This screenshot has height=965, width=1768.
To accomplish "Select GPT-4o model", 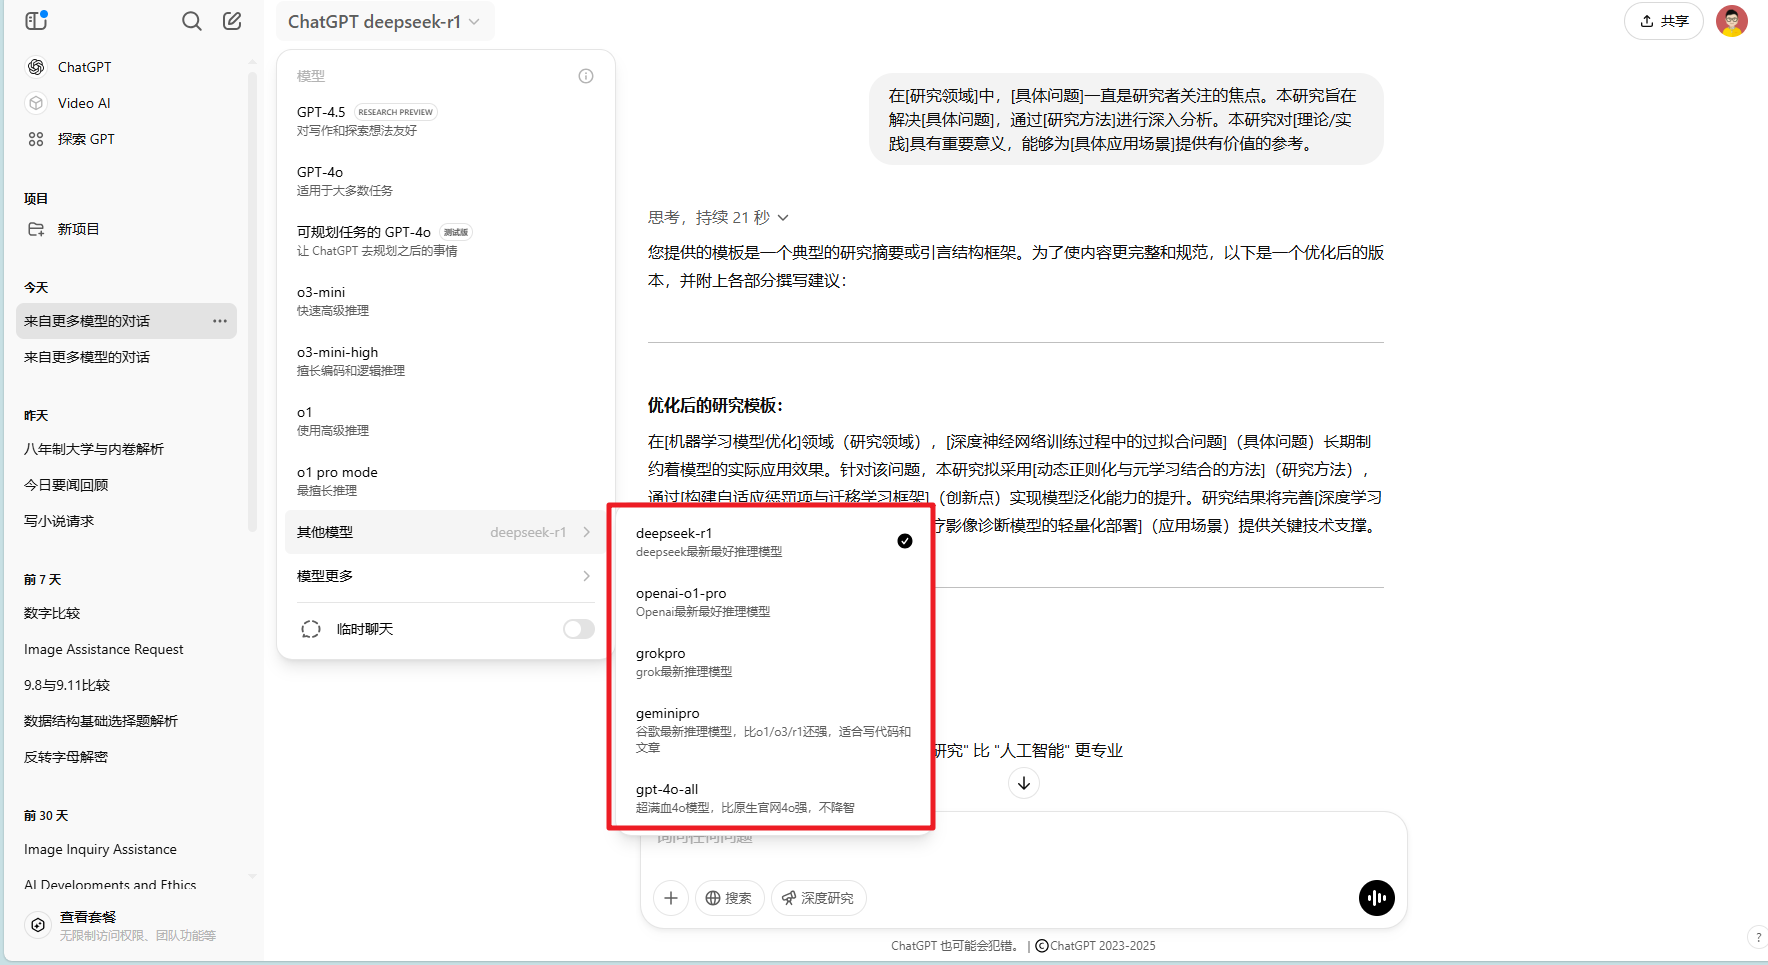I will click(x=445, y=180).
